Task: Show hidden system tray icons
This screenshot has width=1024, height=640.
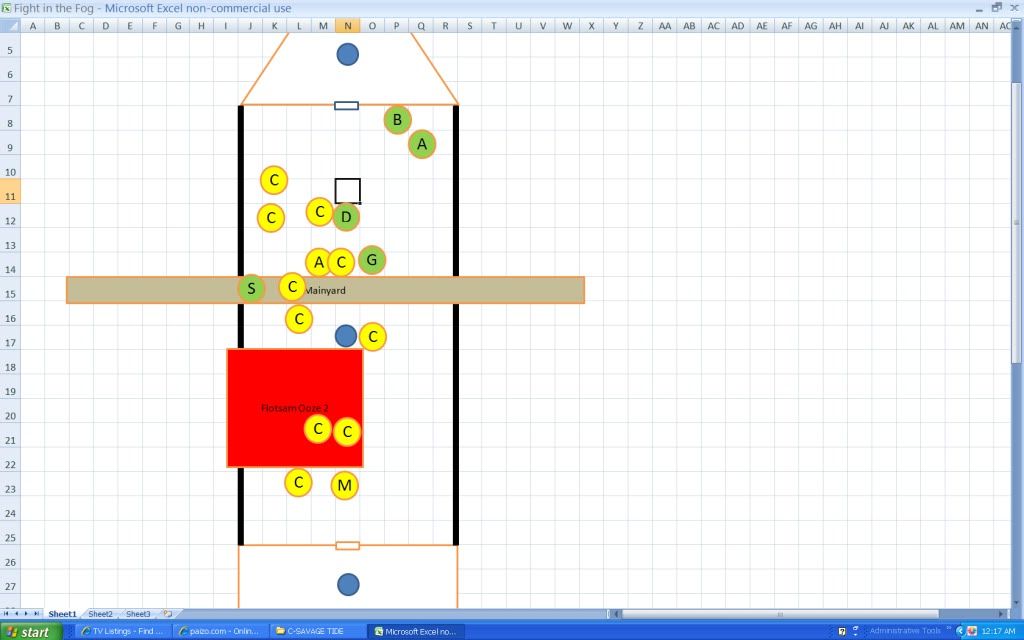Action: pos(960,632)
